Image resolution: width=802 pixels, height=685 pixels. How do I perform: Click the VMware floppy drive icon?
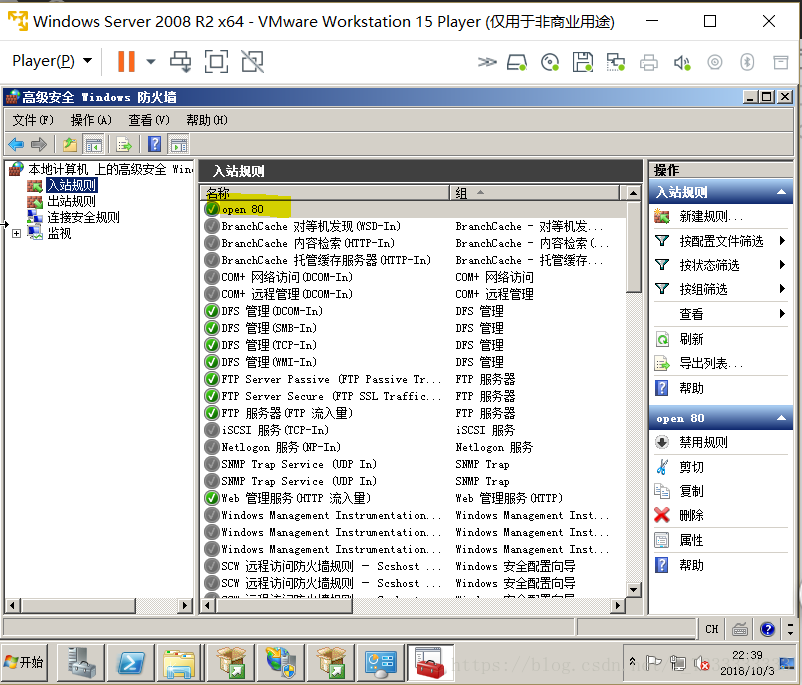583,62
